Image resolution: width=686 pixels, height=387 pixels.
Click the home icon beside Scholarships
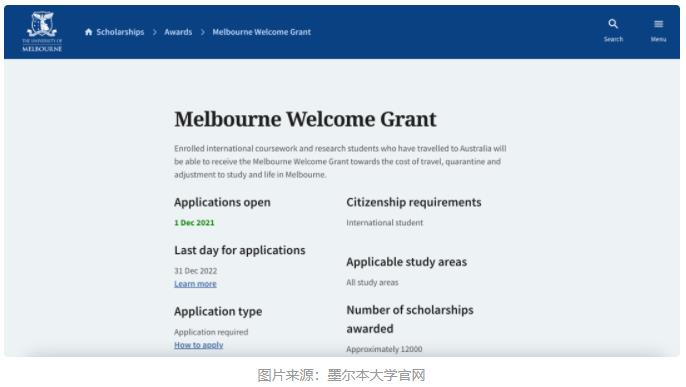point(88,32)
